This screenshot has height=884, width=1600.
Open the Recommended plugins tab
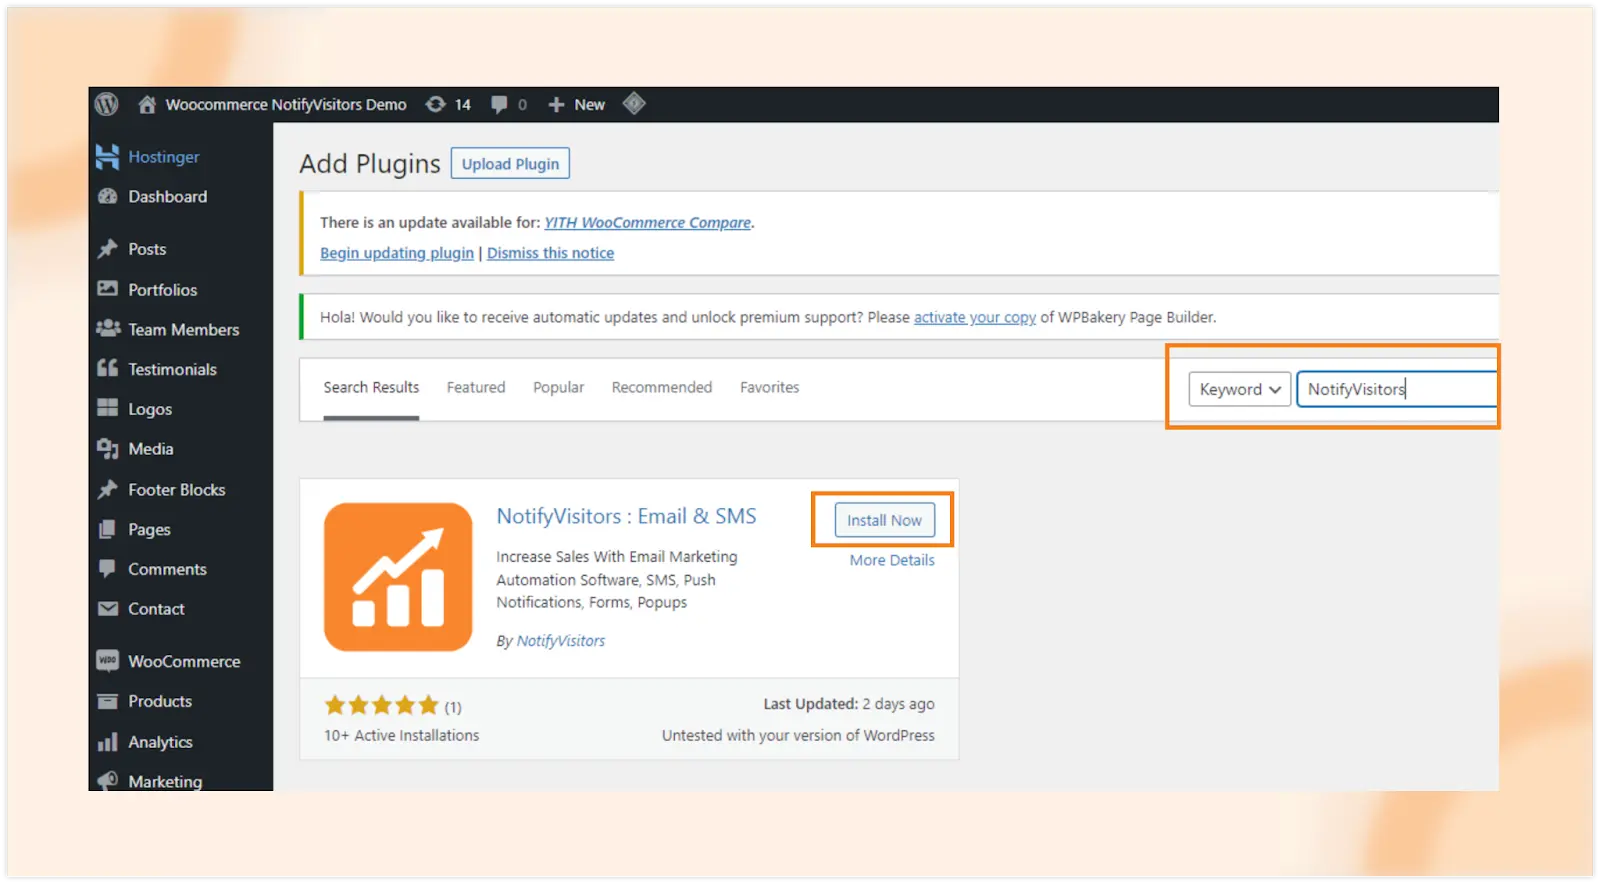click(662, 387)
